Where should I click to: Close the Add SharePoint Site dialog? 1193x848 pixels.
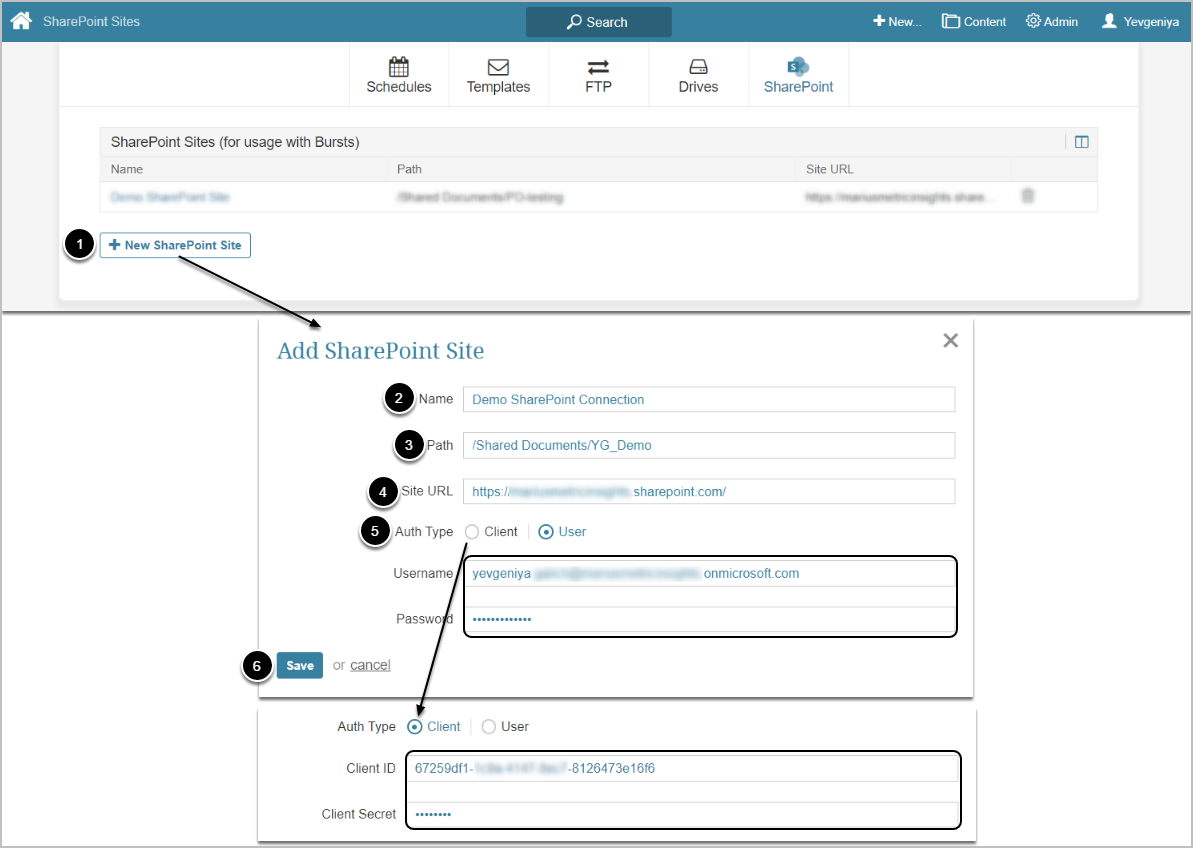pyautogui.click(x=950, y=340)
